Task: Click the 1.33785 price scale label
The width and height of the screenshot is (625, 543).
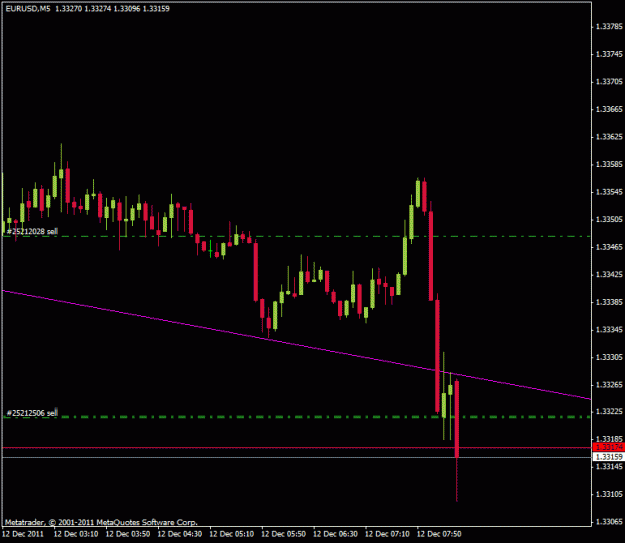Action: click(x=609, y=27)
